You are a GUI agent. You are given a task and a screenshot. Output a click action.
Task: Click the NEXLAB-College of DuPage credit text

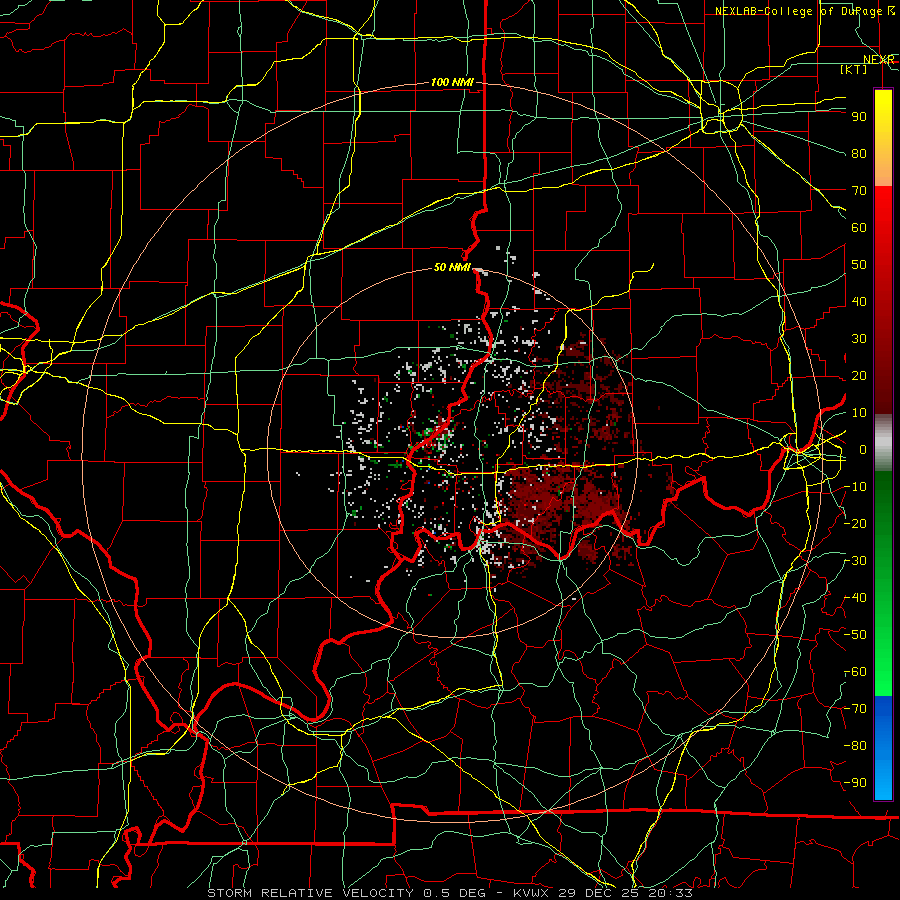point(798,11)
